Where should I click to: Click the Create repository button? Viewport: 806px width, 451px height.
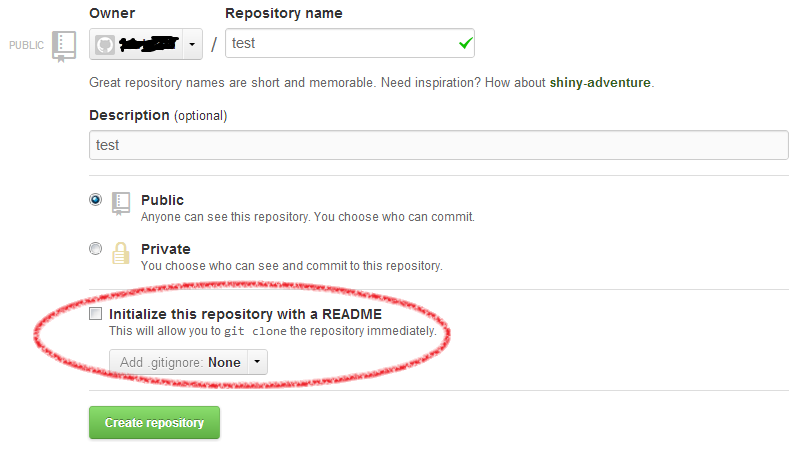tap(154, 423)
